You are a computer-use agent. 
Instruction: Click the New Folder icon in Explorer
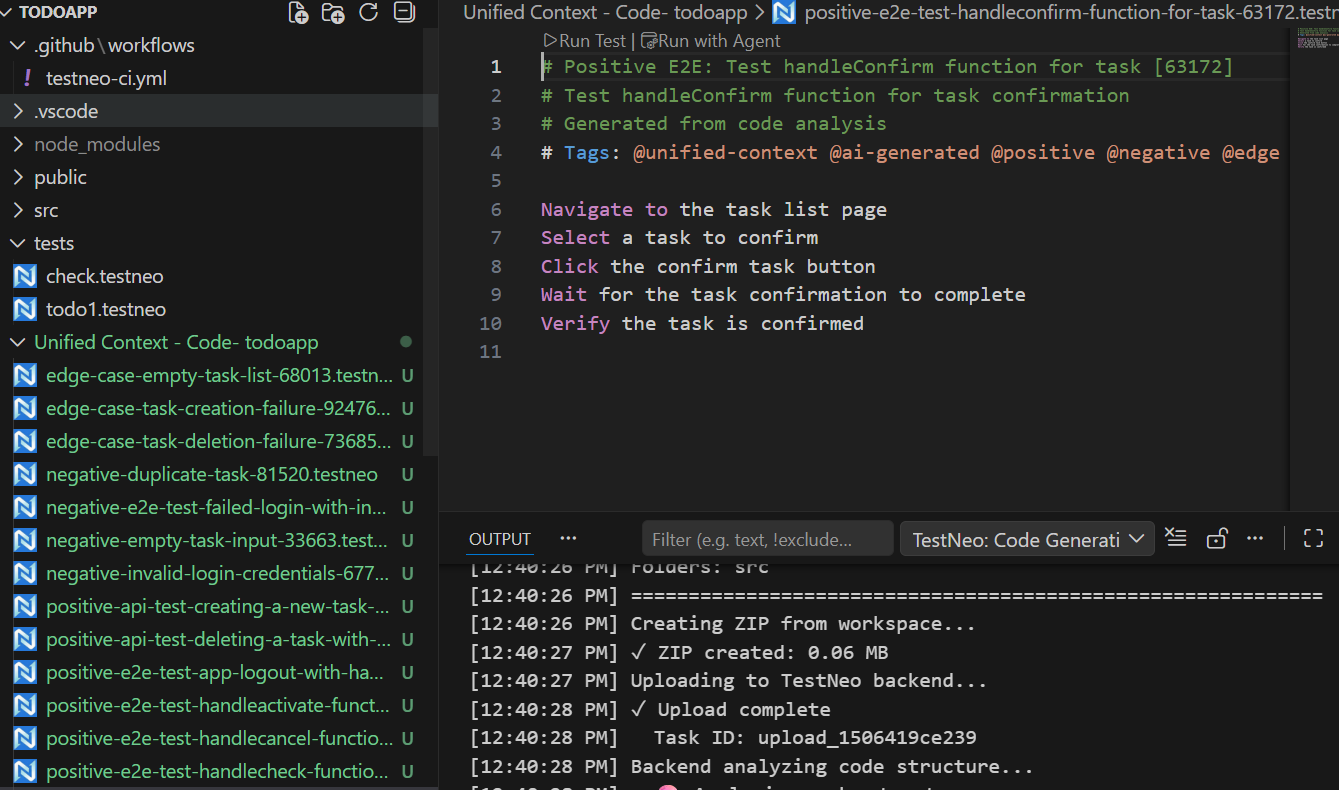(x=333, y=12)
